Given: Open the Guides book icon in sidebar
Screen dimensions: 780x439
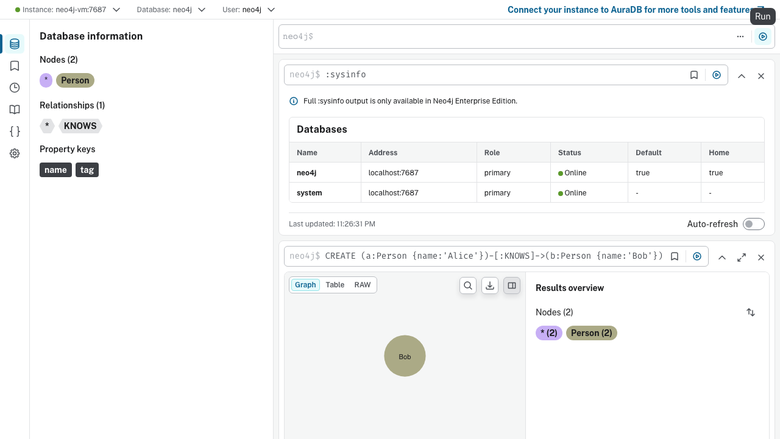Looking at the screenshot, I should coord(14,109).
